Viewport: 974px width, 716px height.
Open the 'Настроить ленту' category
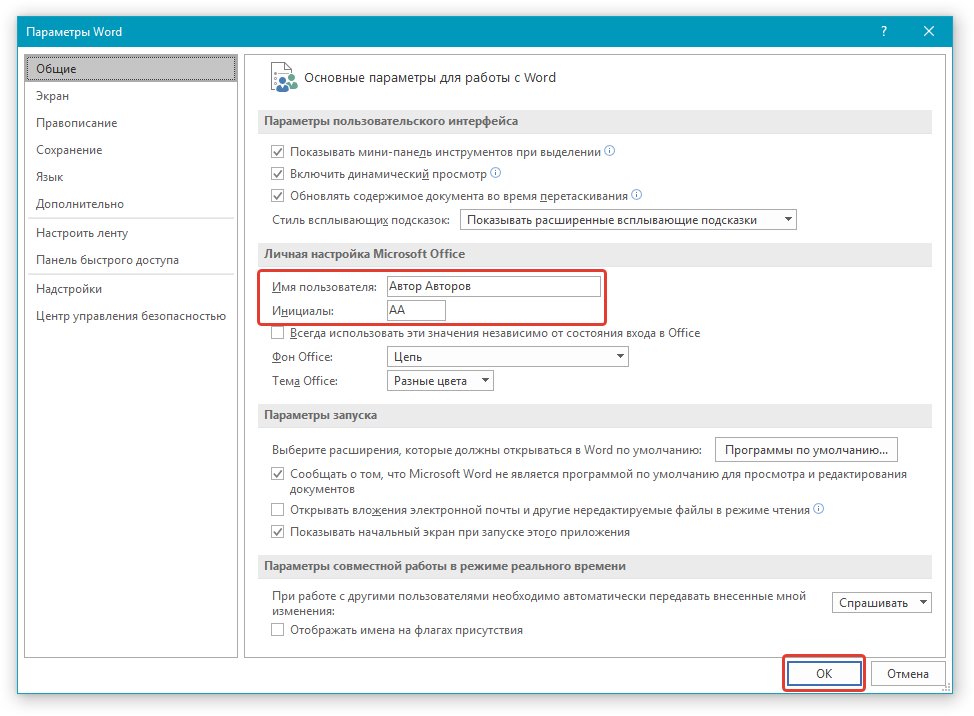tap(82, 233)
